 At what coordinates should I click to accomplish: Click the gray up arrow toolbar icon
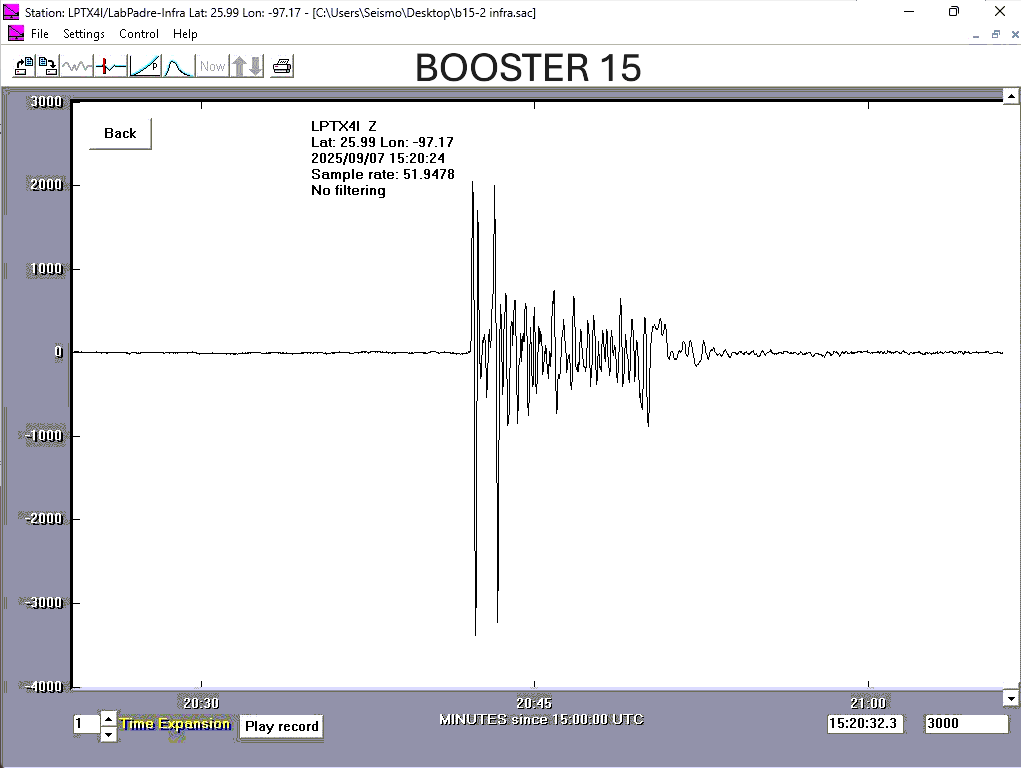point(239,66)
